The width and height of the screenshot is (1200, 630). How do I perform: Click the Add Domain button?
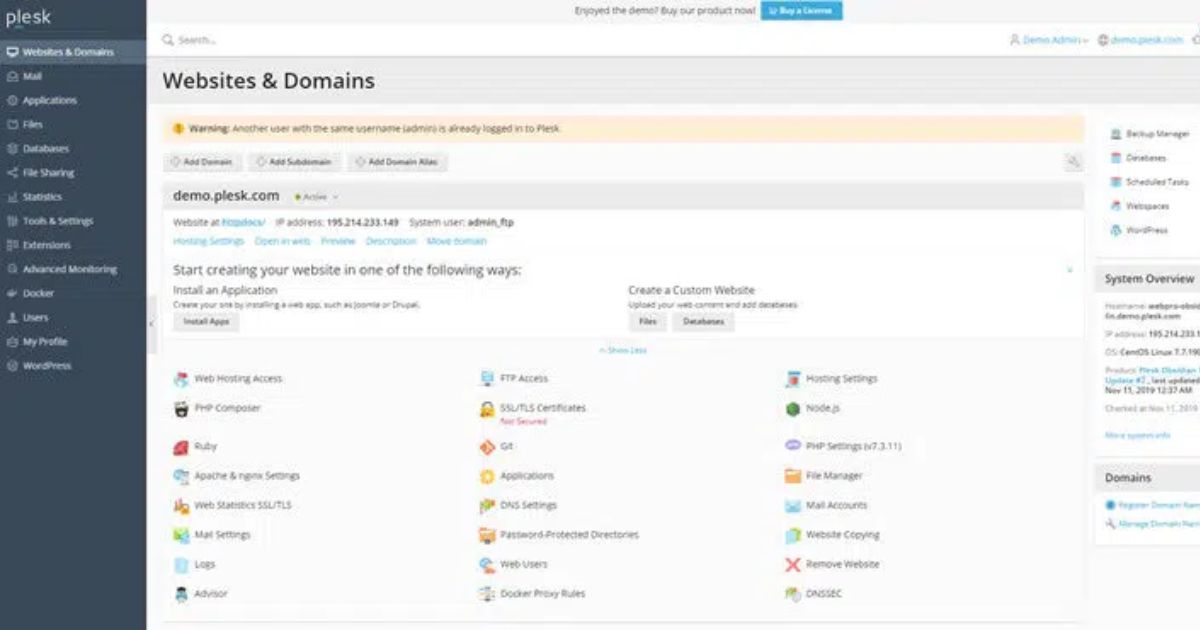[202, 162]
